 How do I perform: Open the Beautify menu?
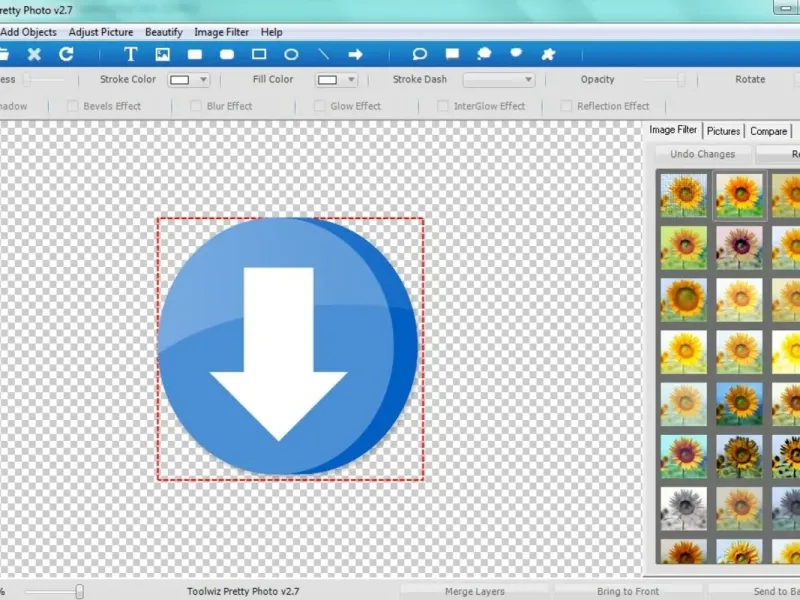tap(164, 32)
